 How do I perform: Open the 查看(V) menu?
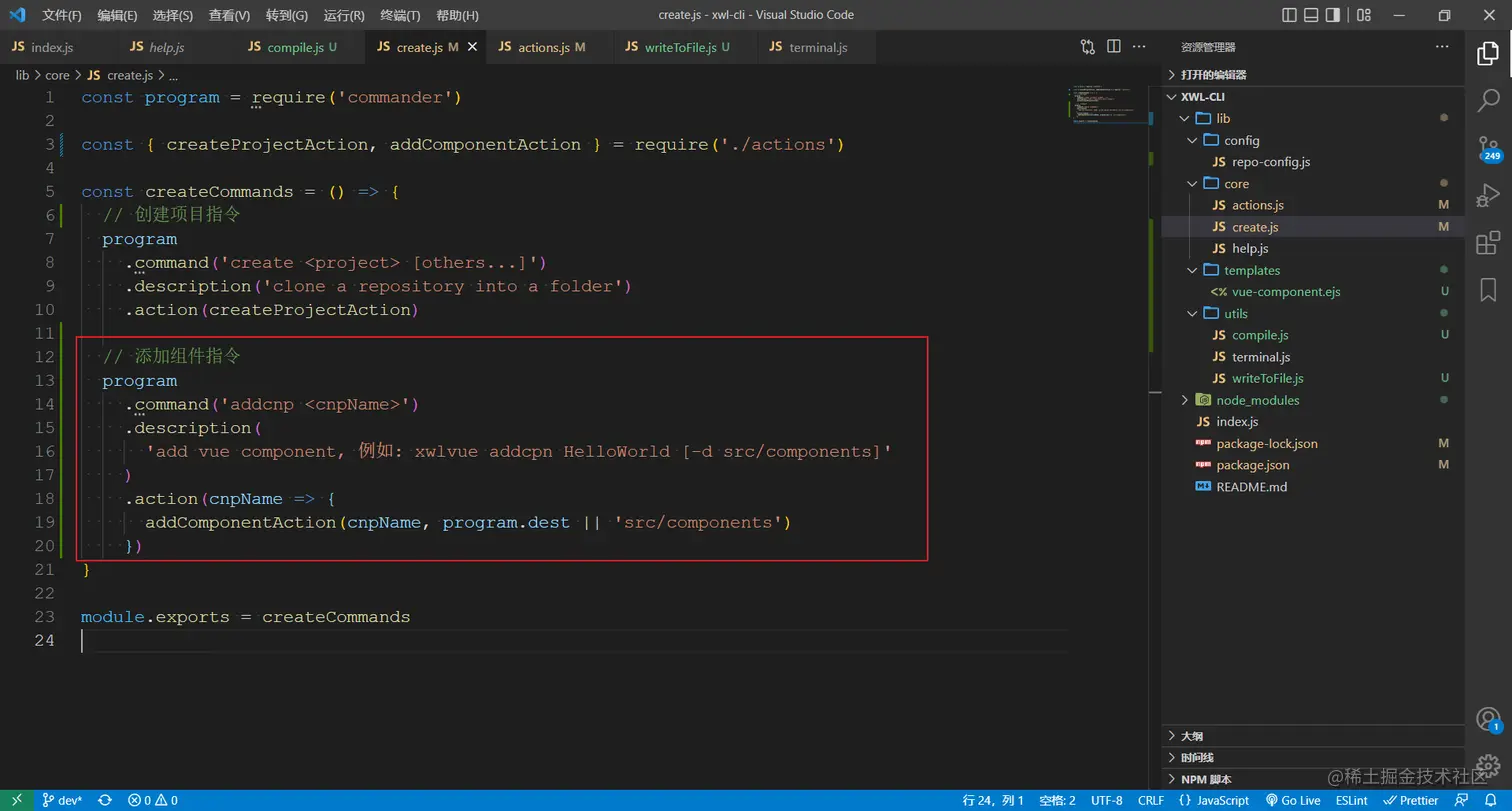click(230, 16)
